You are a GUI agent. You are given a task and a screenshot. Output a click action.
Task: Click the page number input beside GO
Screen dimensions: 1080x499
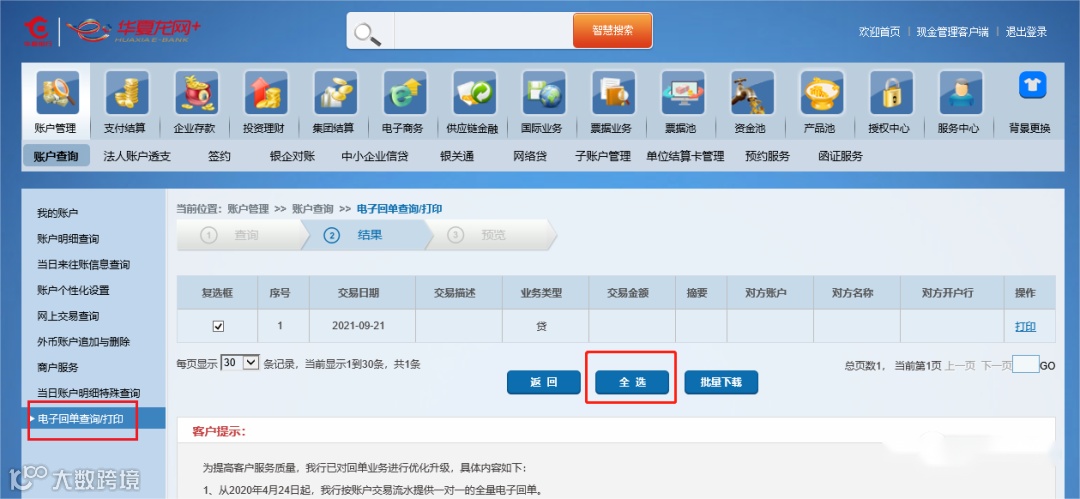click(x=1026, y=365)
